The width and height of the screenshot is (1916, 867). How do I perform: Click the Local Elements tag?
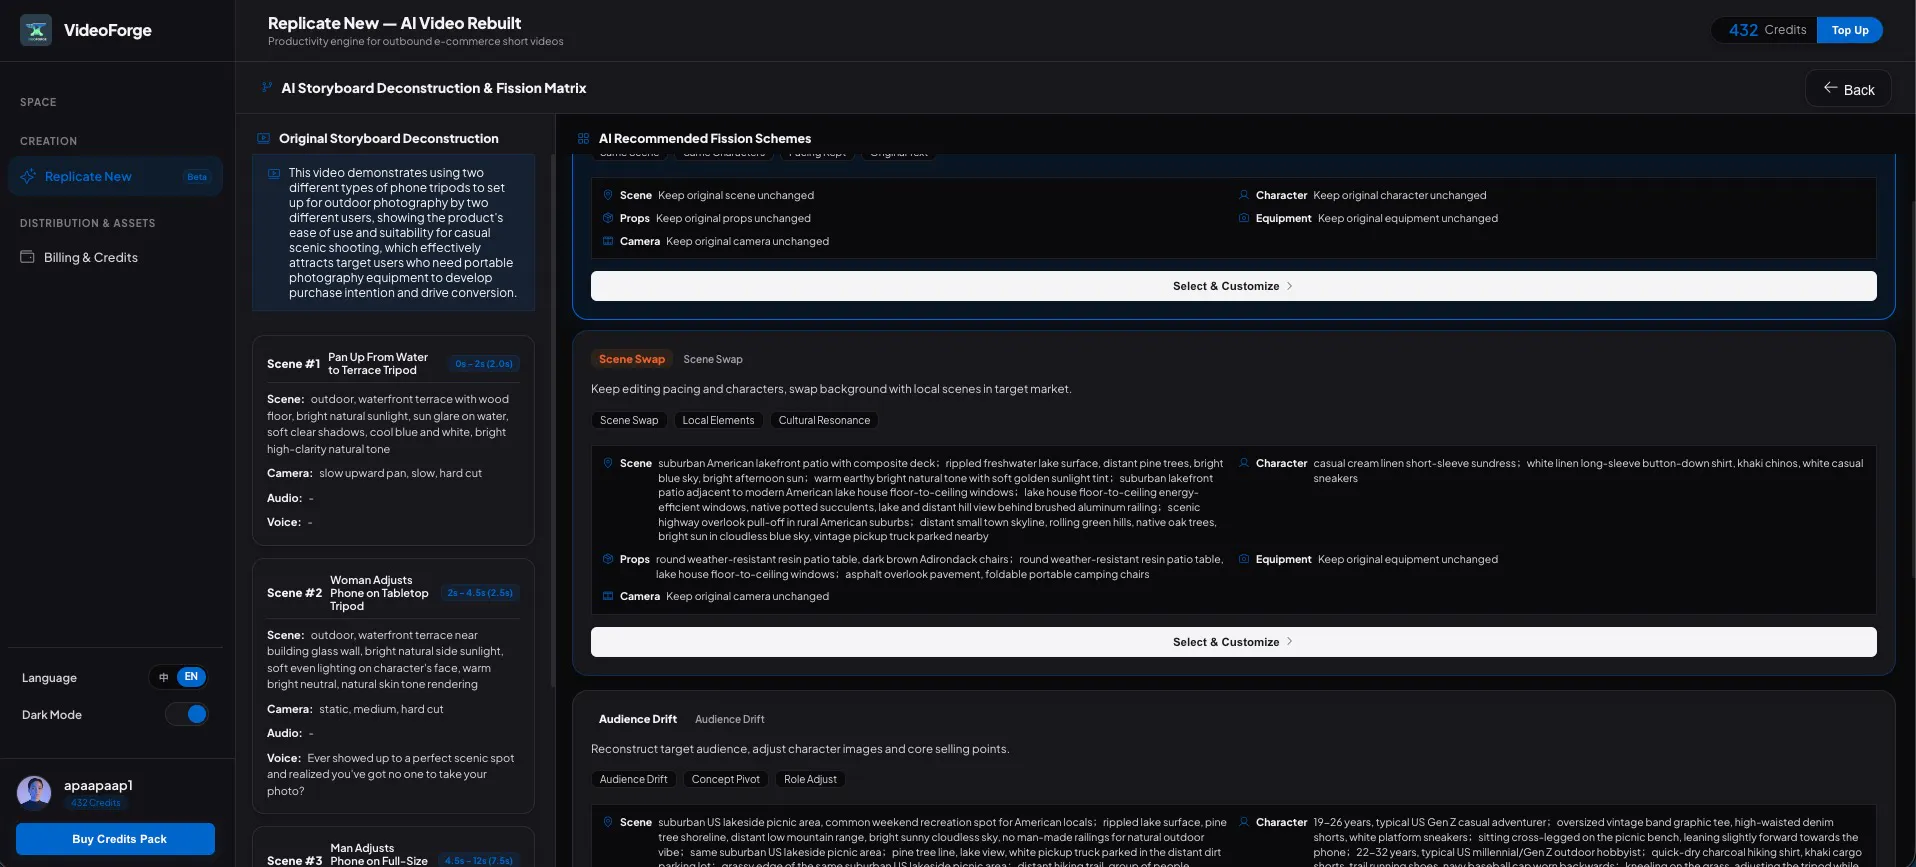pyautogui.click(x=718, y=420)
